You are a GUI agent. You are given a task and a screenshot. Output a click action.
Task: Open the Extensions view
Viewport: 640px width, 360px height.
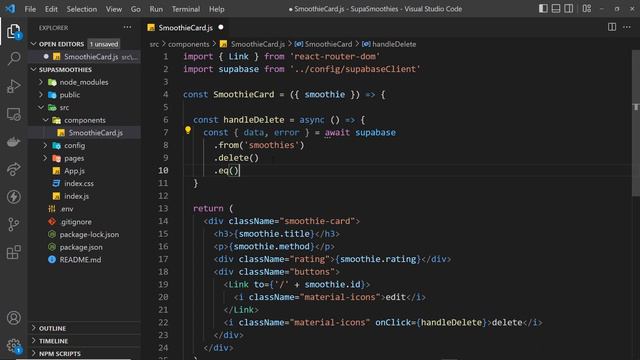(14, 252)
